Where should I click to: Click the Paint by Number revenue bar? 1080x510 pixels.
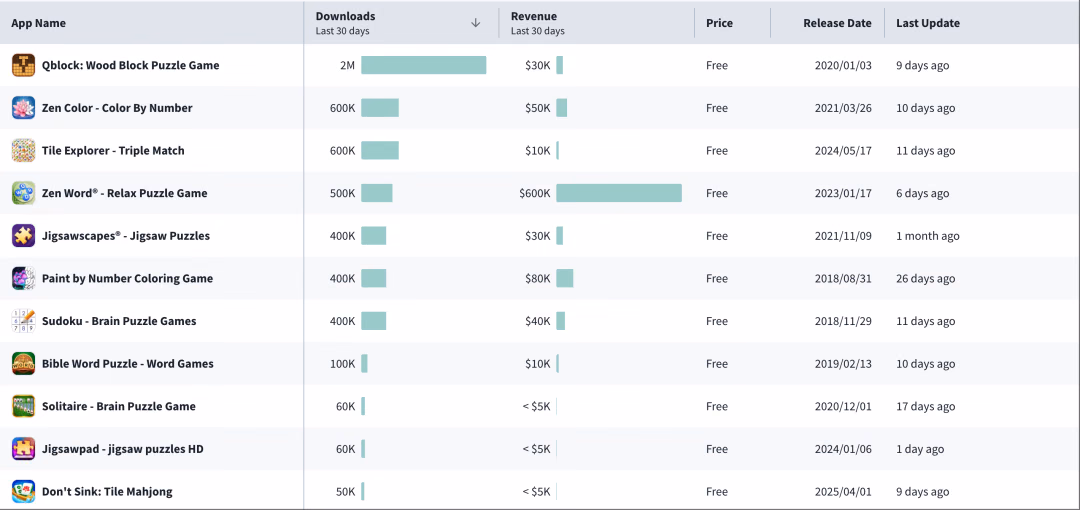tap(565, 278)
